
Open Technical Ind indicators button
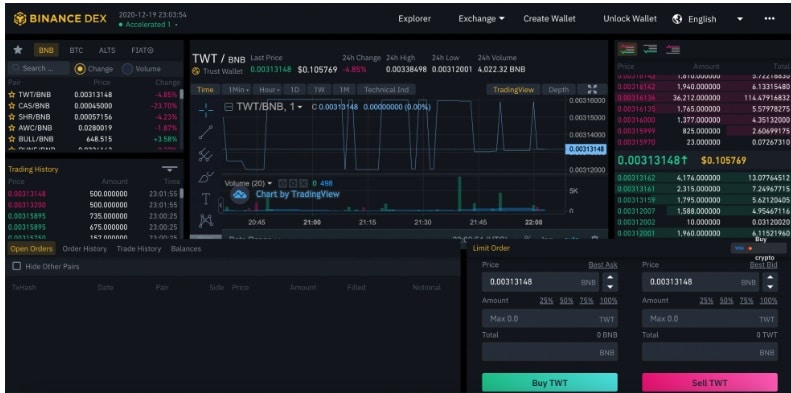pyautogui.click(x=386, y=89)
